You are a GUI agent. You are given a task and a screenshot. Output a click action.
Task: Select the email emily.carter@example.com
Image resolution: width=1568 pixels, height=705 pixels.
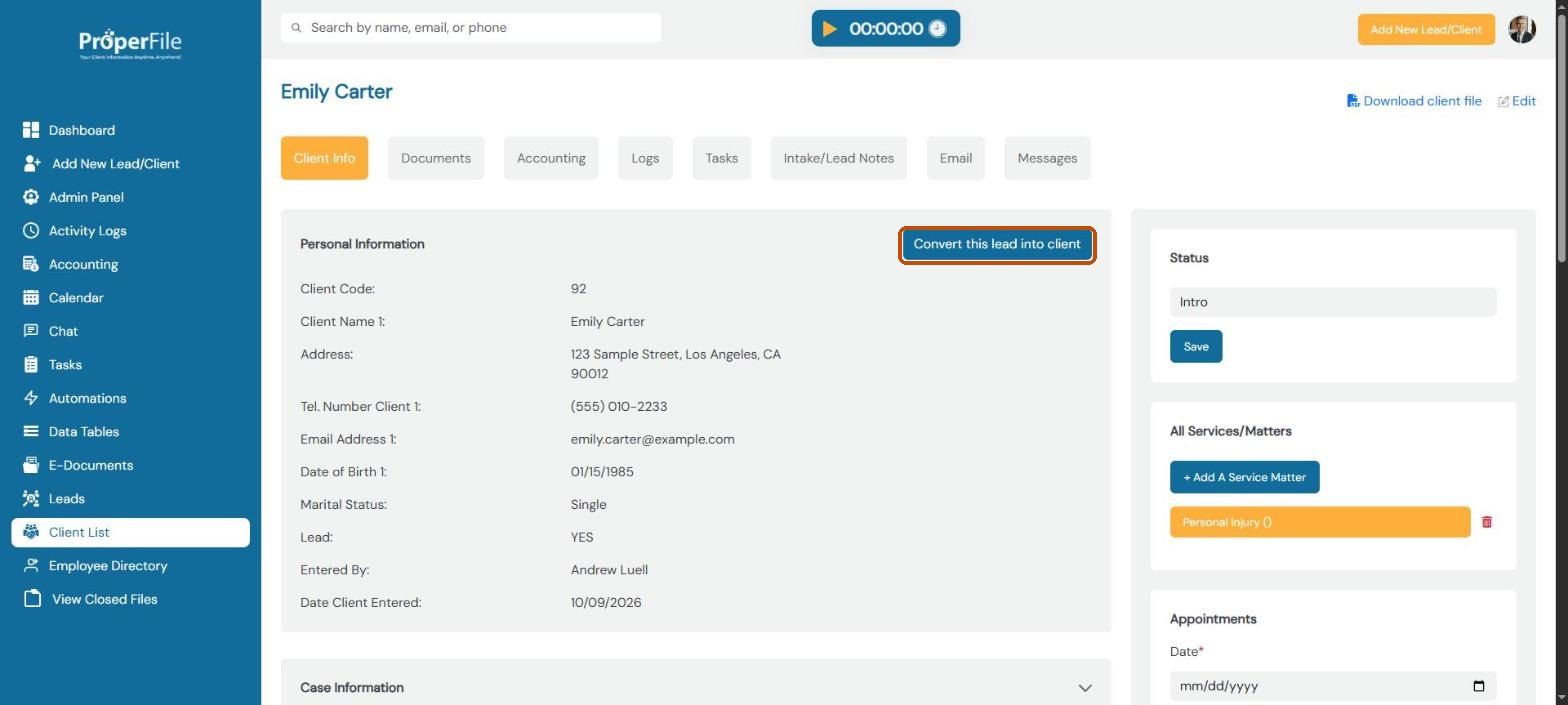(x=652, y=439)
